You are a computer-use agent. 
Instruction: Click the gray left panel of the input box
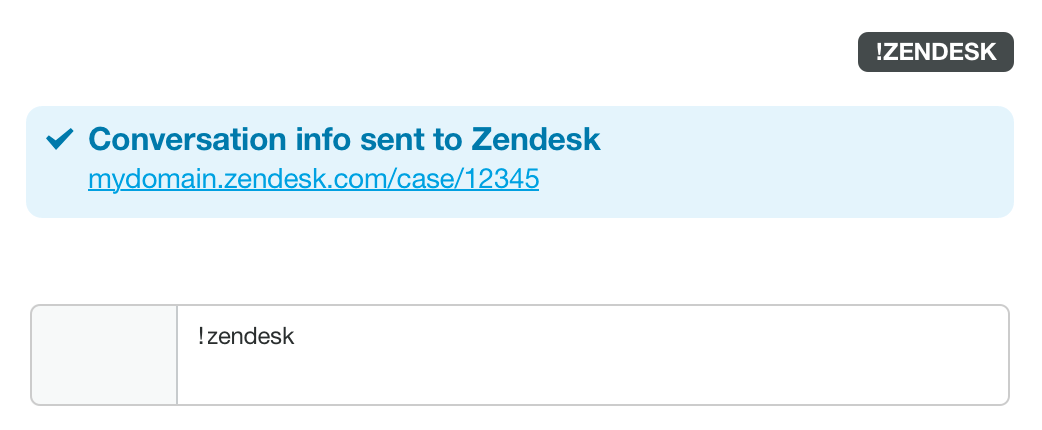[x=104, y=355]
